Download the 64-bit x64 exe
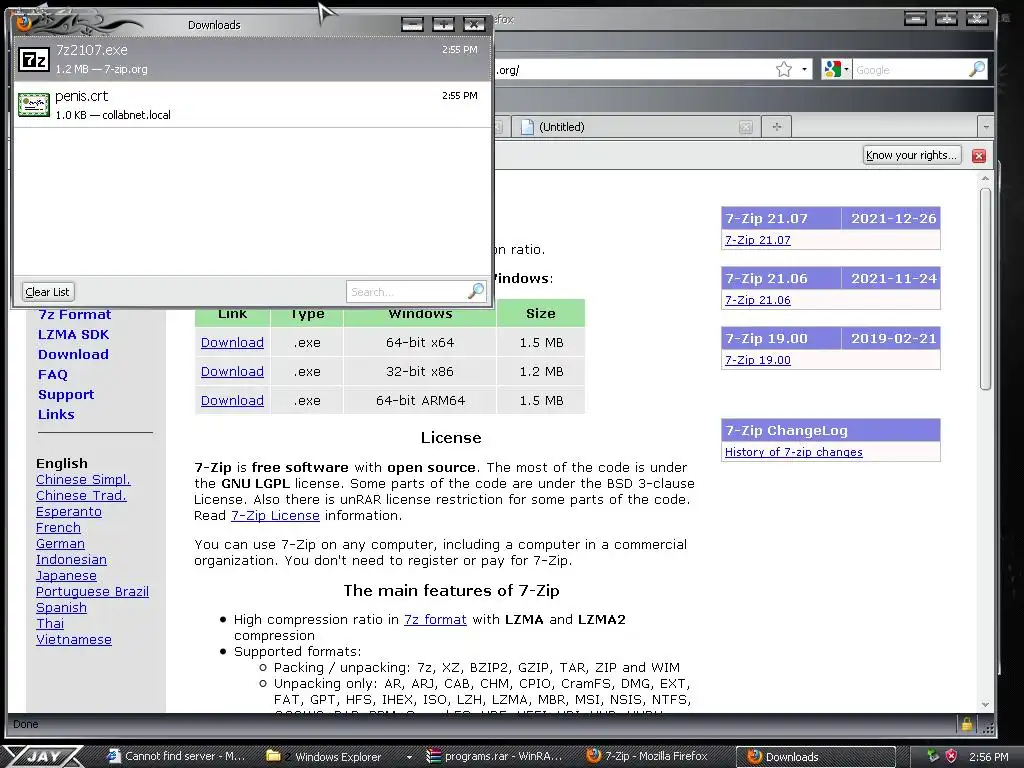 pyautogui.click(x=232, y=342)
